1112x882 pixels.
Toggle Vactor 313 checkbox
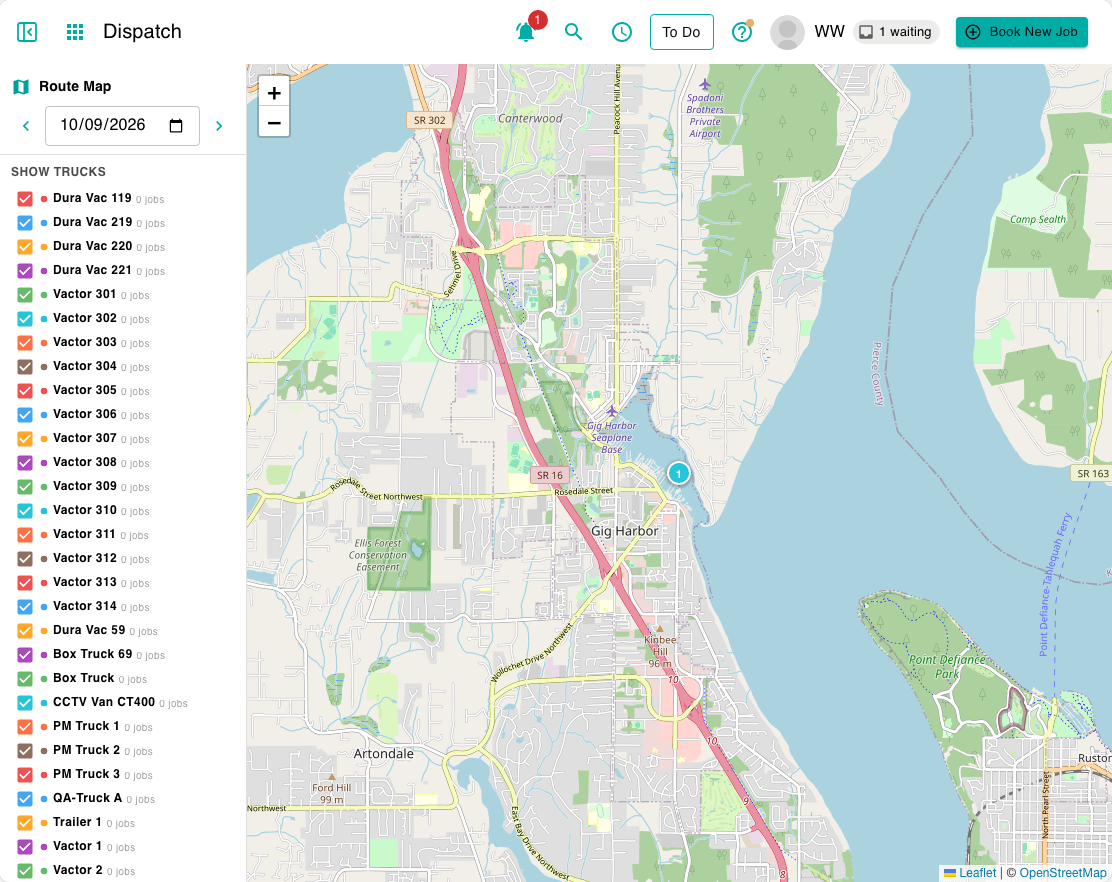[x=25, y=583]
